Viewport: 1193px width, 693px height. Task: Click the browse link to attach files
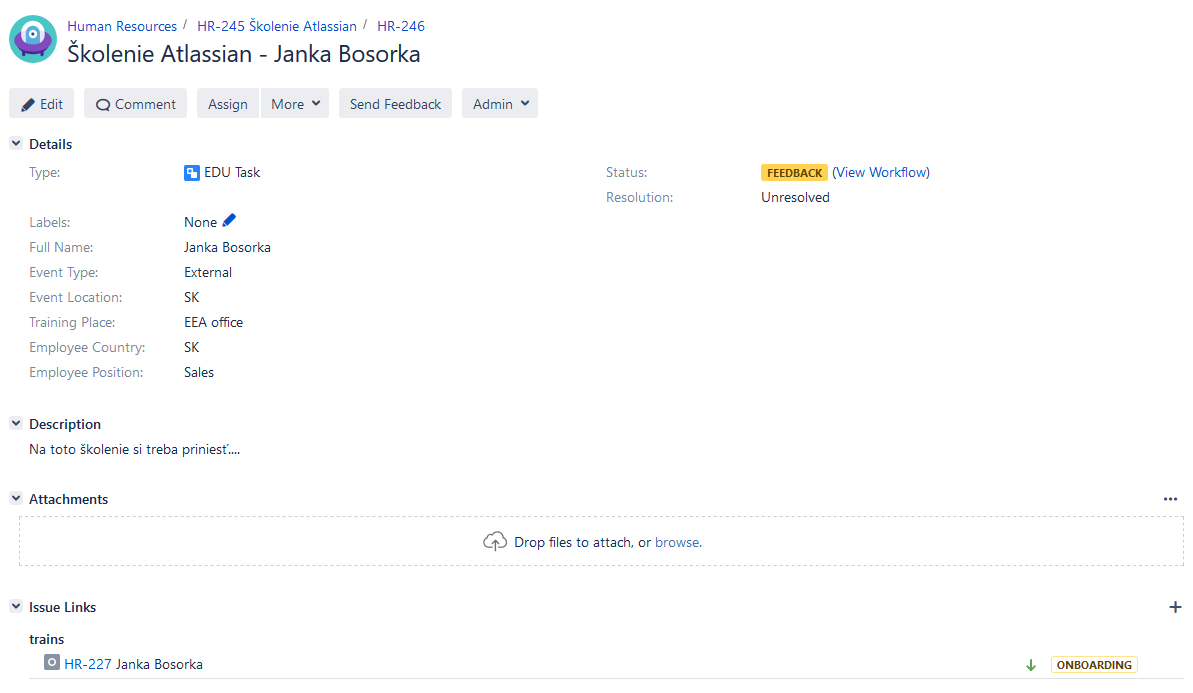[x=677, y=542]
